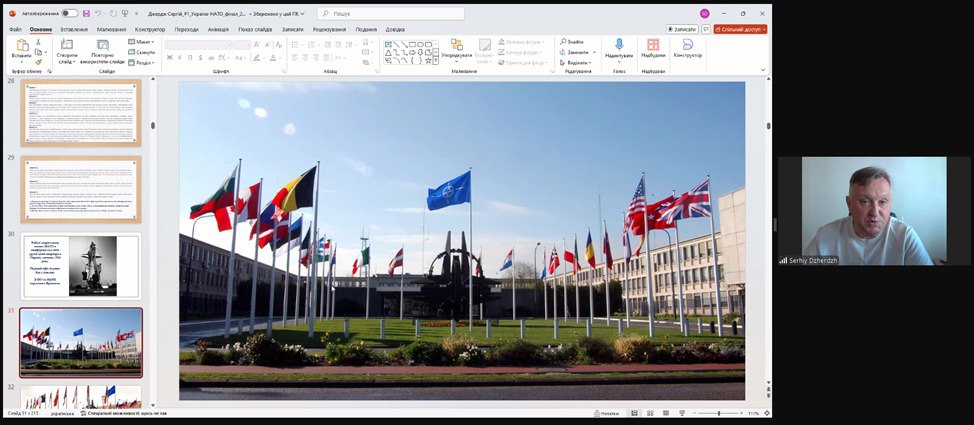The image size is (974, 425).
Task: Click the text box shape icon
Action: click(388, 44)
